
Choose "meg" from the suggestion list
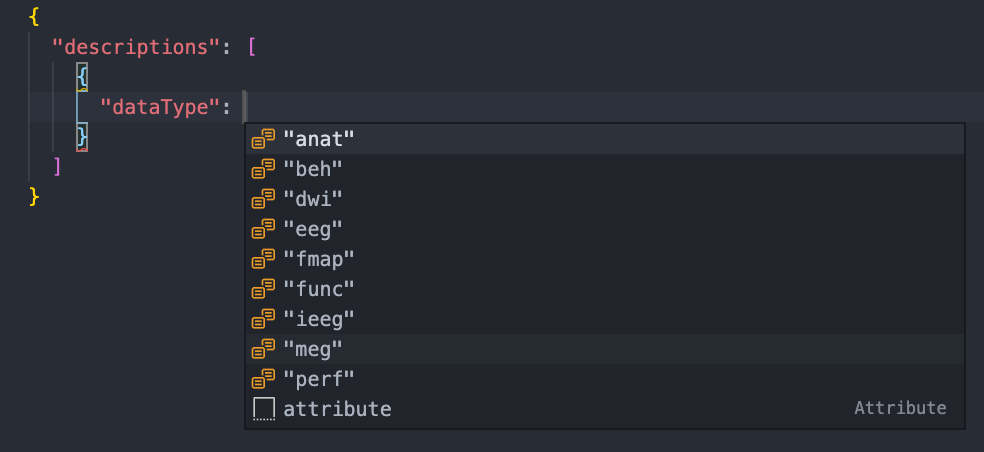[313, 349]
